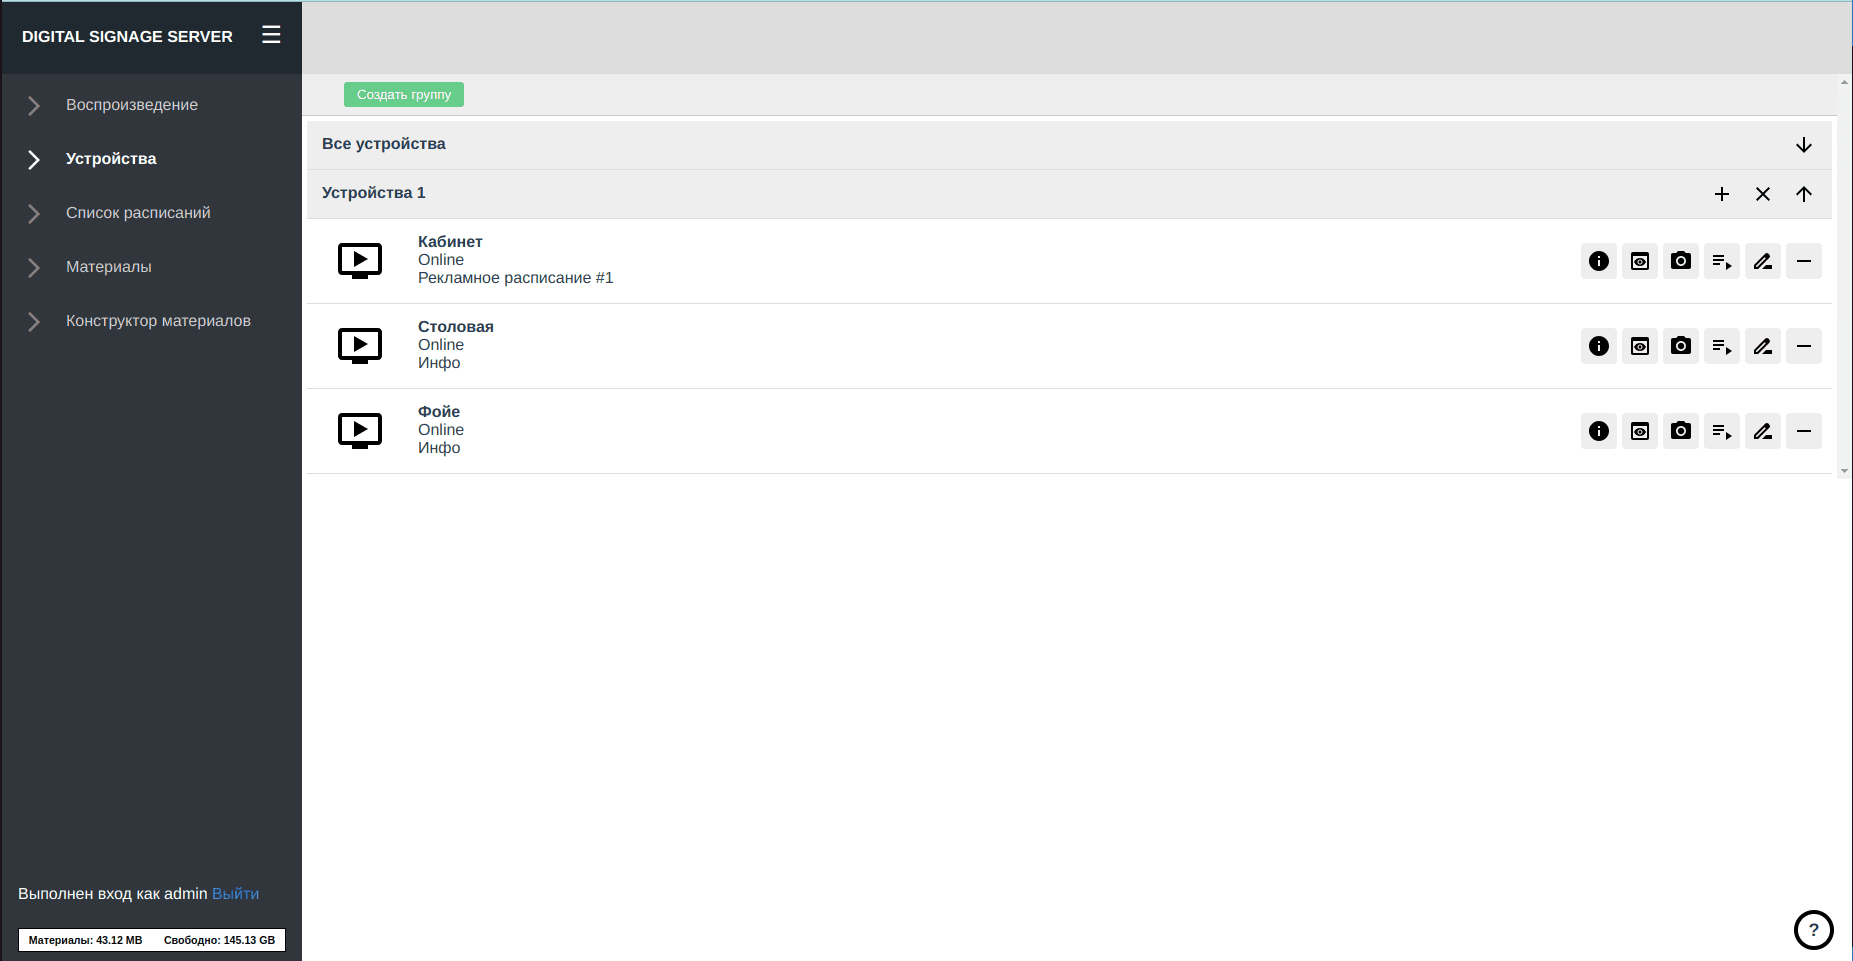
Task: Expand the Все устройства section
Action: (1803, 145)
